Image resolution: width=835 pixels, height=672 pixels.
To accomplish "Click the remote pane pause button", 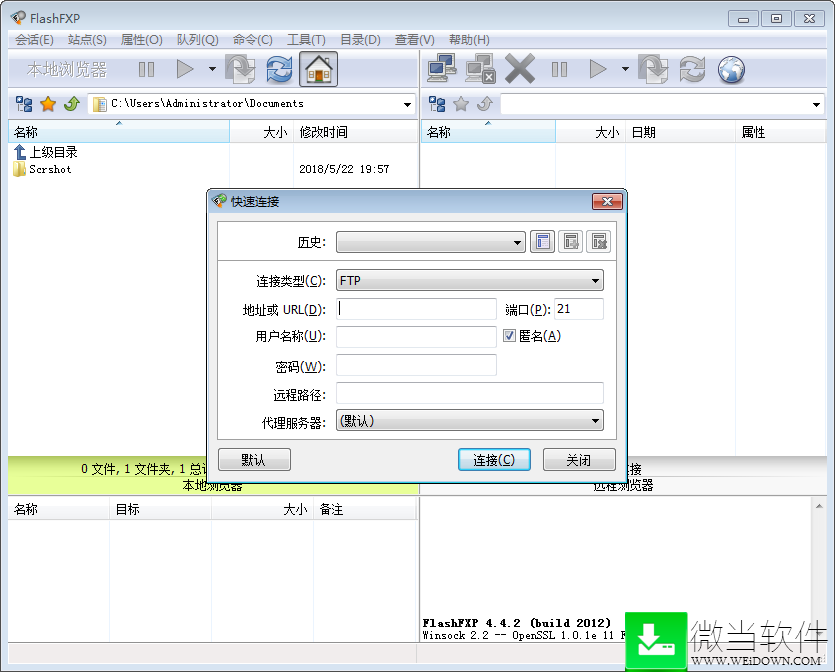I will pyautogui.click(x=559, y=69).
